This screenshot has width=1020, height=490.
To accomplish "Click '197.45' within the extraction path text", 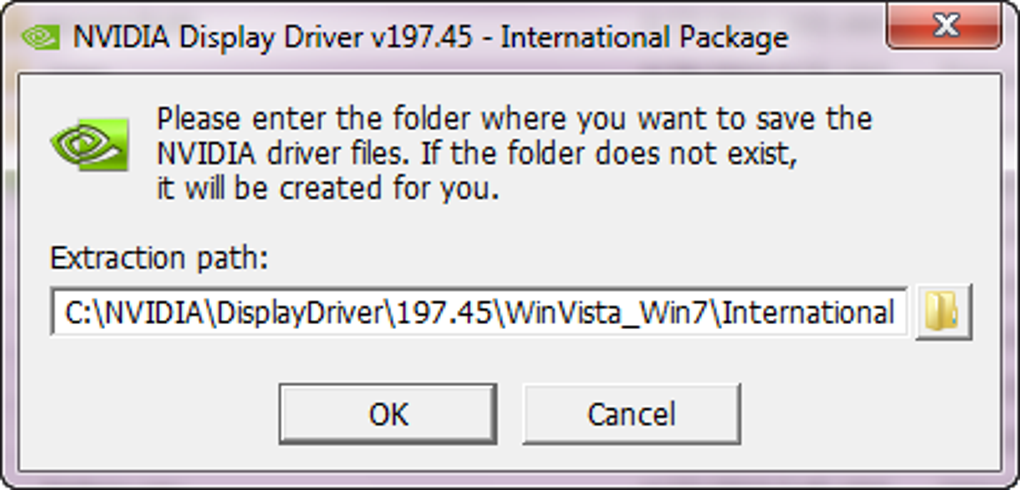I will [444, 313].
